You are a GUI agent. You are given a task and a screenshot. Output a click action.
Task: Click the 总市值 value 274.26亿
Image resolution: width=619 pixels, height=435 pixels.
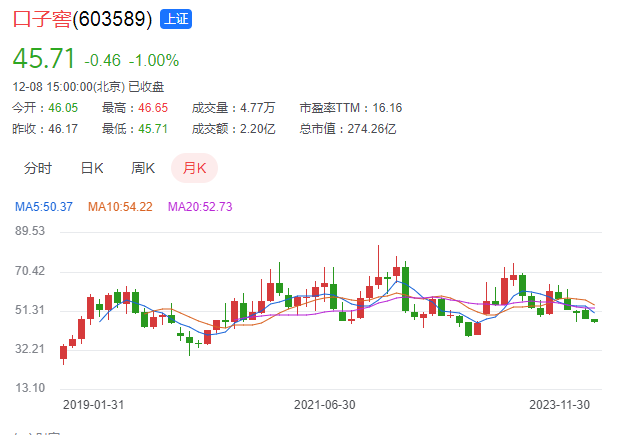point(371,129)
